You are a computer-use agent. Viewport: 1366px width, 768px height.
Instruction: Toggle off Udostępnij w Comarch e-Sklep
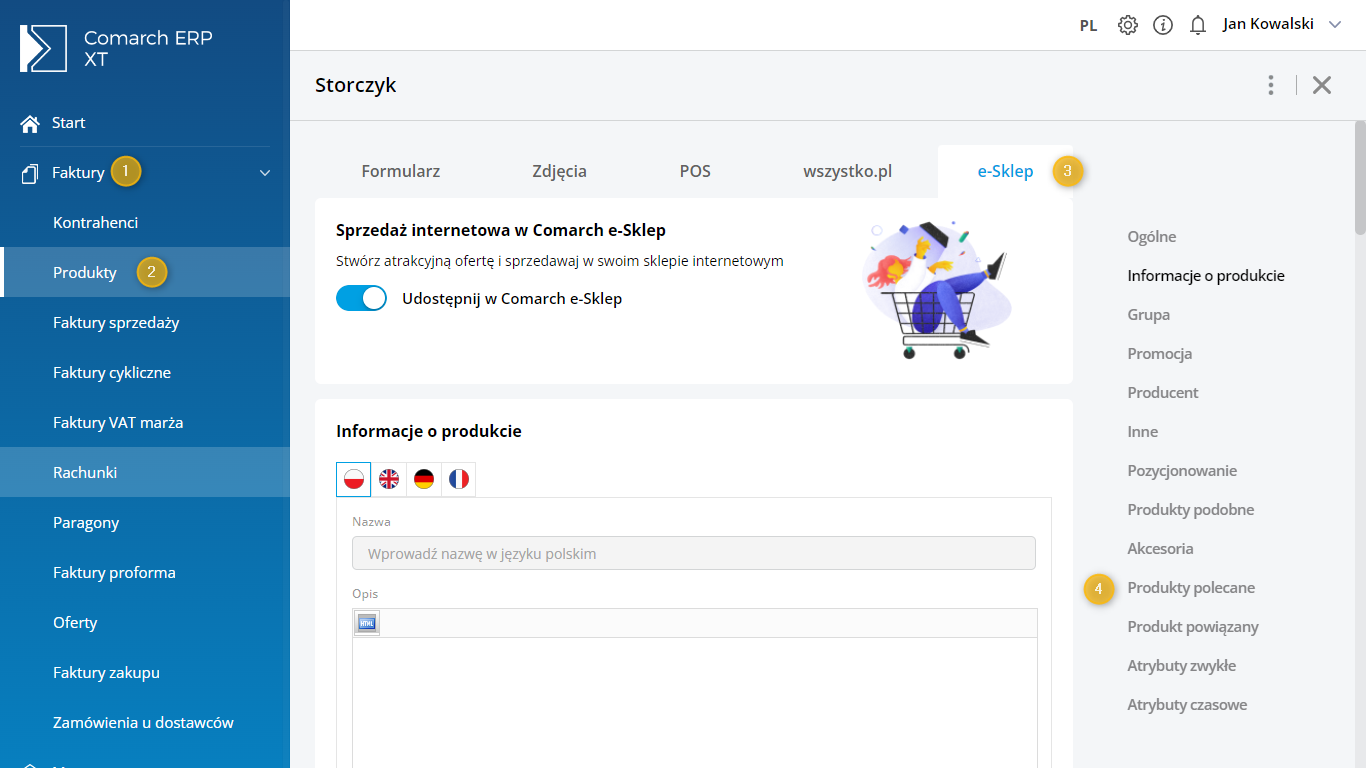pyautogui.click(x=361, y=298)
